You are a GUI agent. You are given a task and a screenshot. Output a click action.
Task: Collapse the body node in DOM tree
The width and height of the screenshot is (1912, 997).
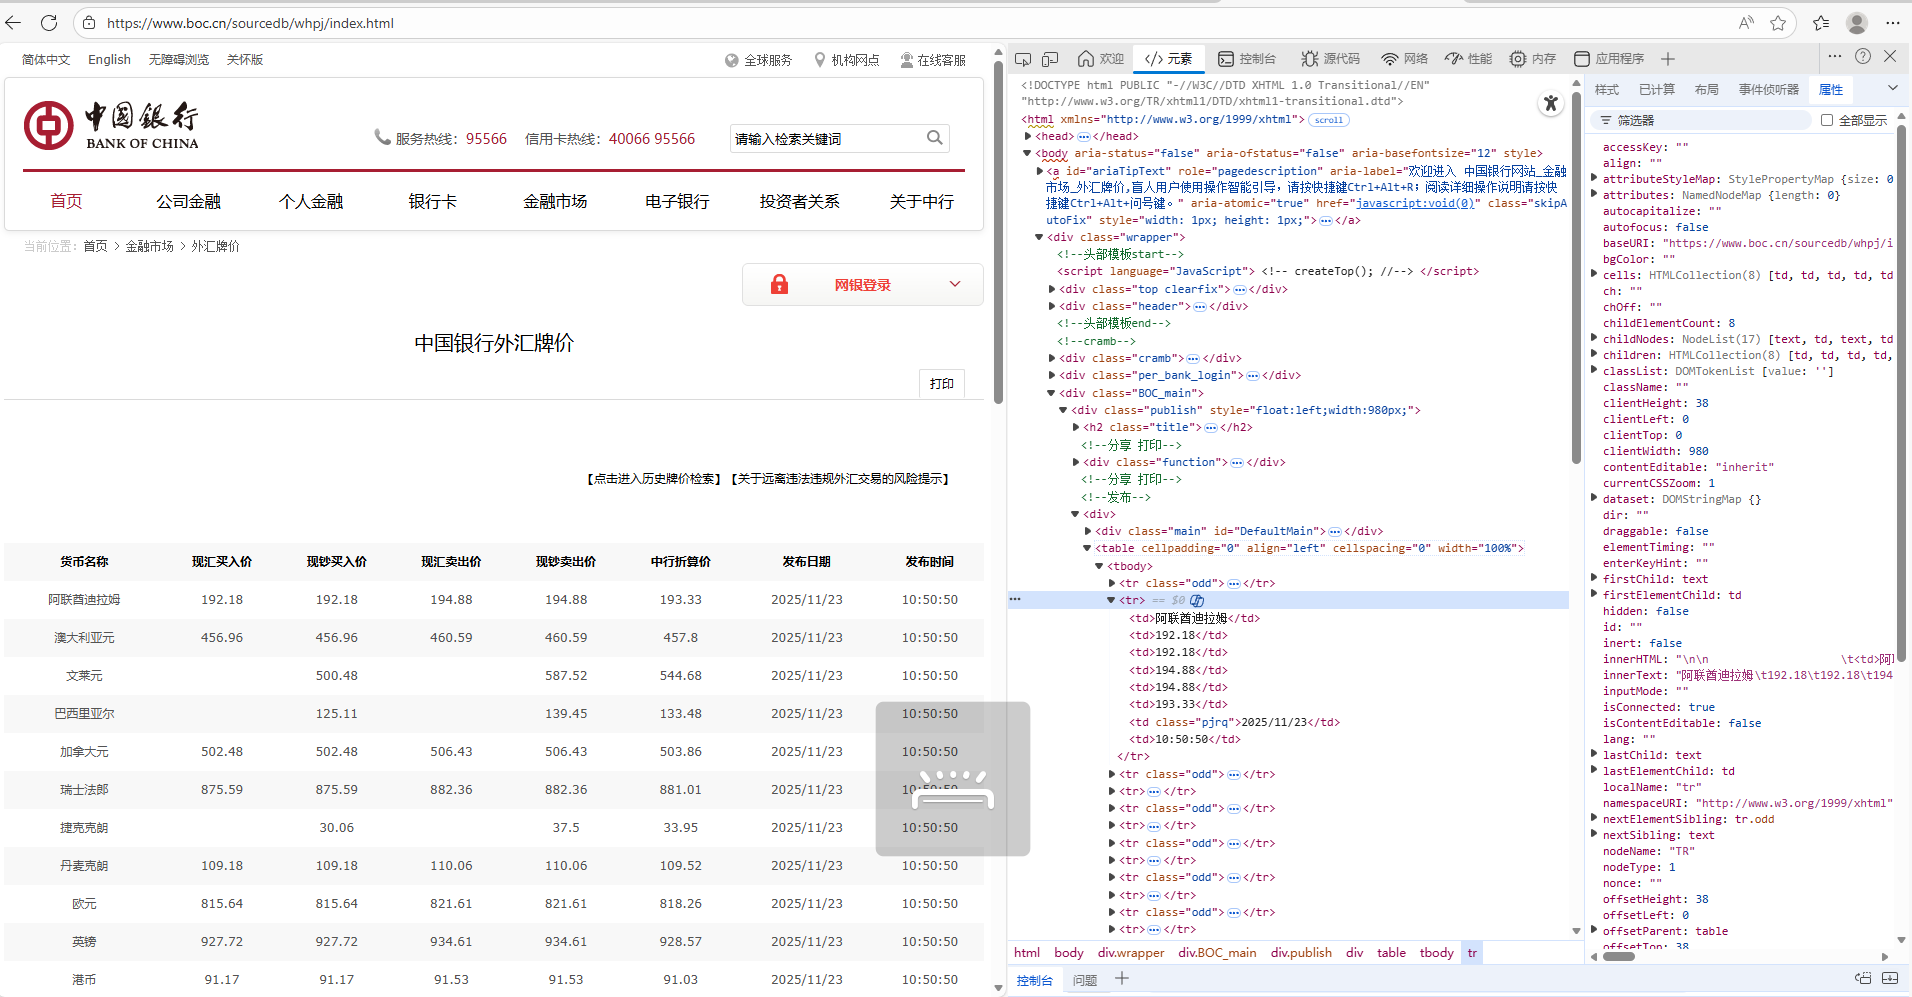click(x=1027, y=153)
